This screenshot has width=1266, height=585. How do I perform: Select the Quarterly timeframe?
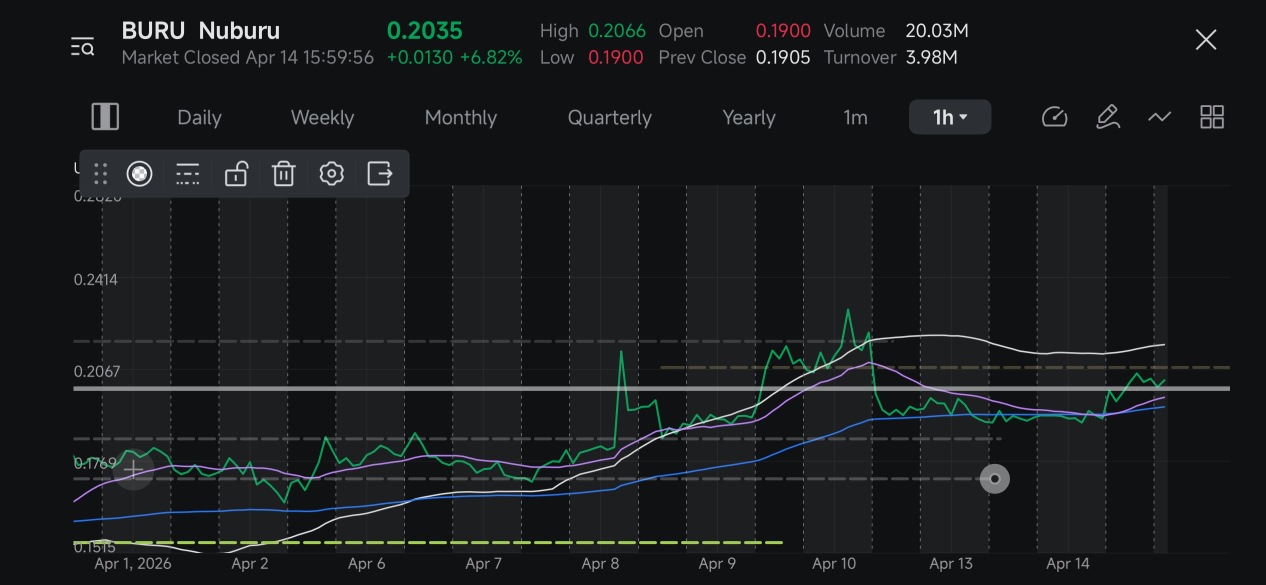tap(610, 117)
